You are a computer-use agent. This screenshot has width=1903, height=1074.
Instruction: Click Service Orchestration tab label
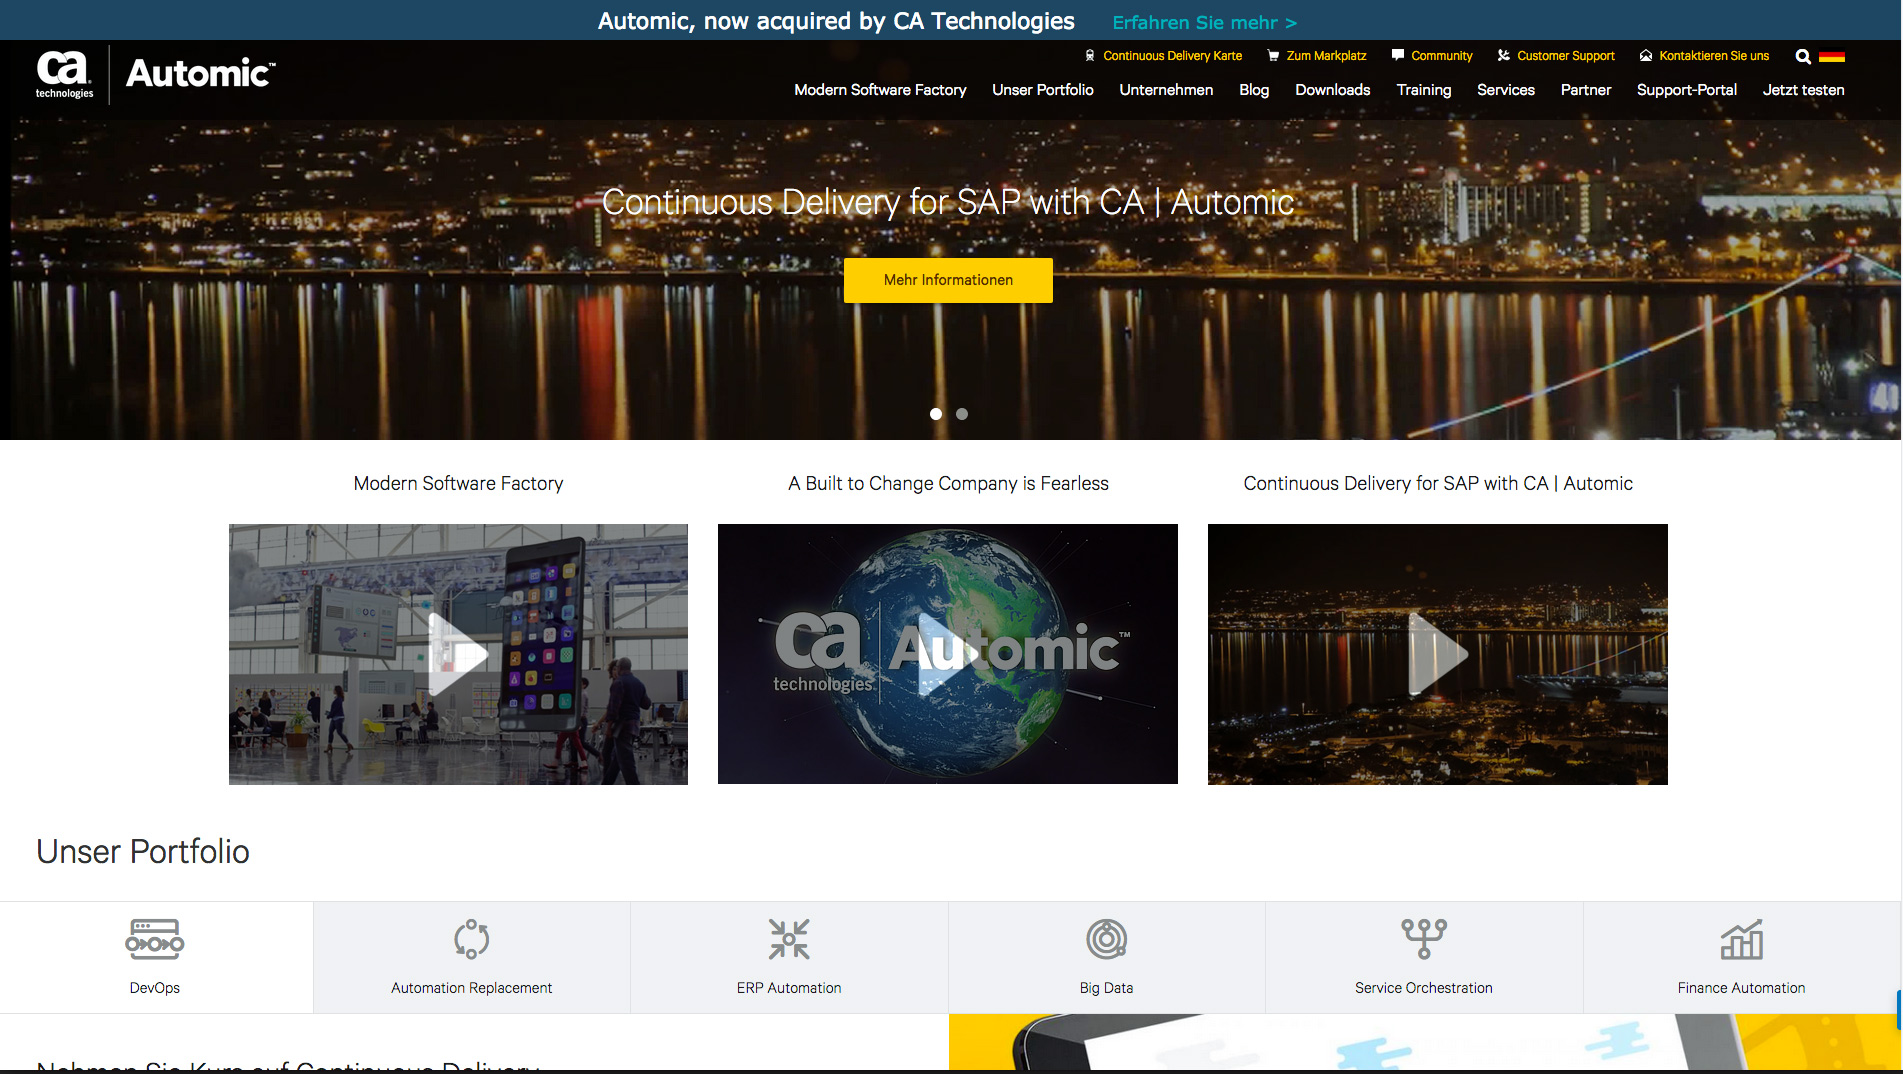tap(1424, 988)
